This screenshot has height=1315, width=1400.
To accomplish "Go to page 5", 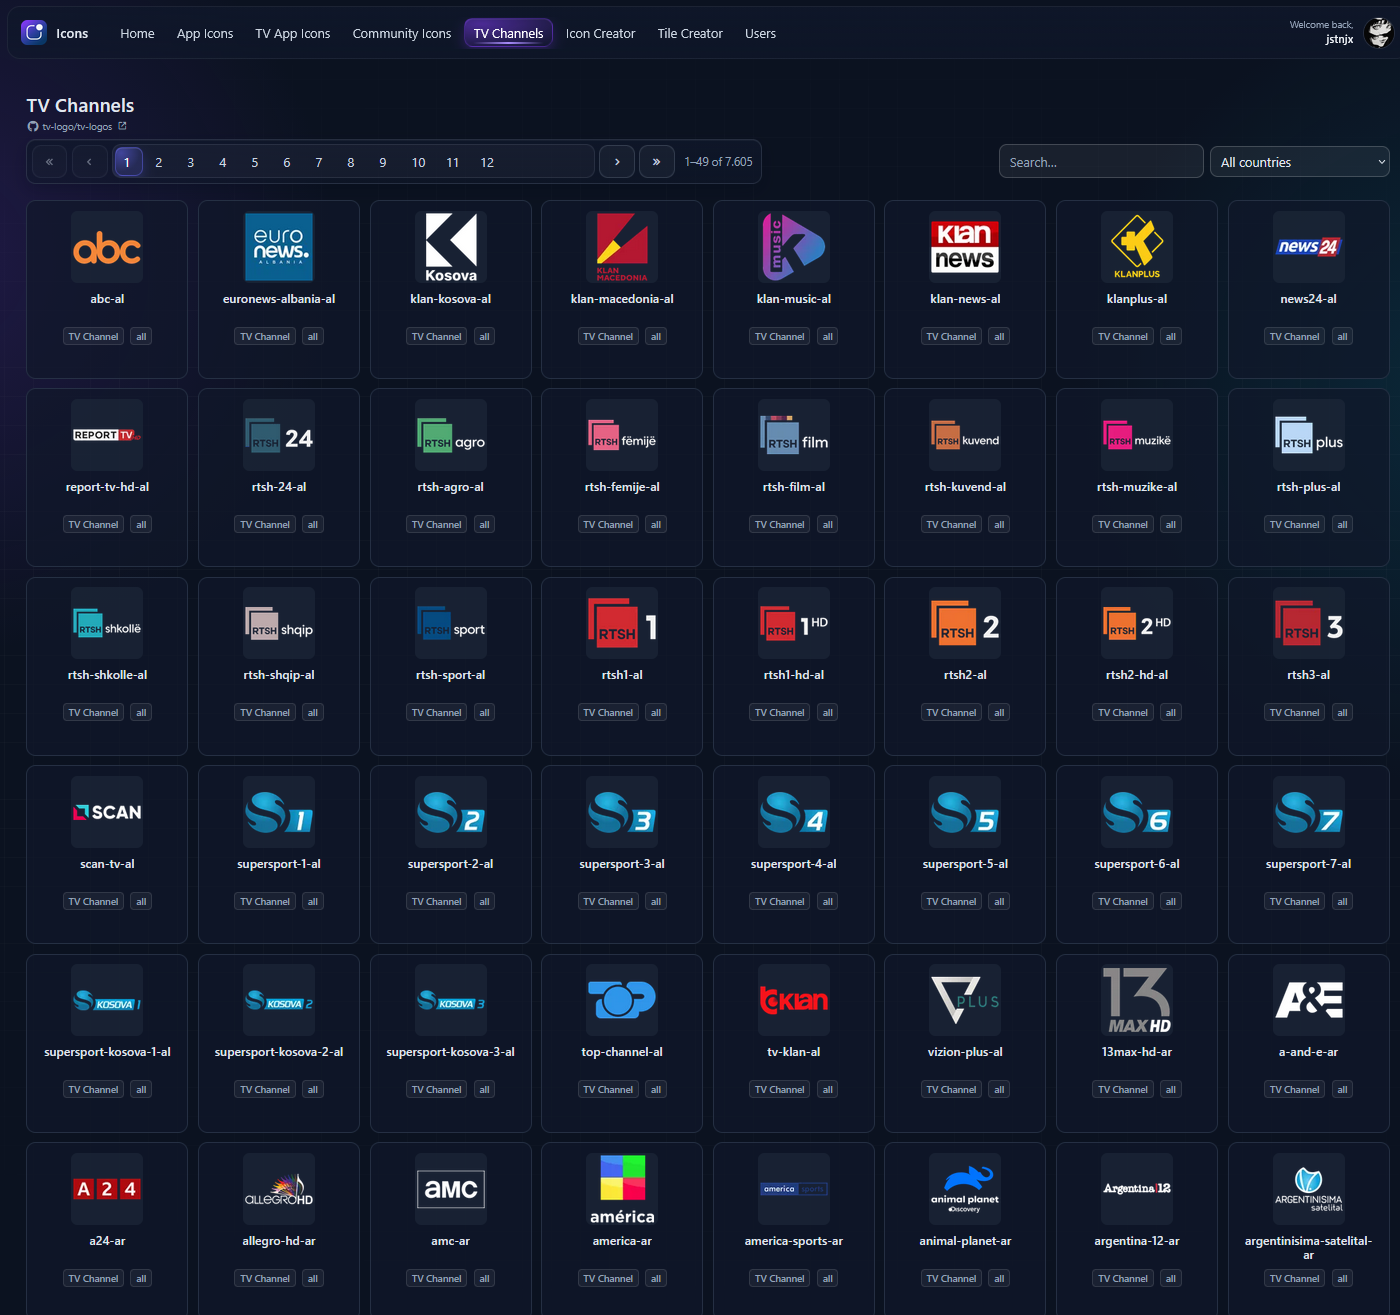I will pos(255,162).
